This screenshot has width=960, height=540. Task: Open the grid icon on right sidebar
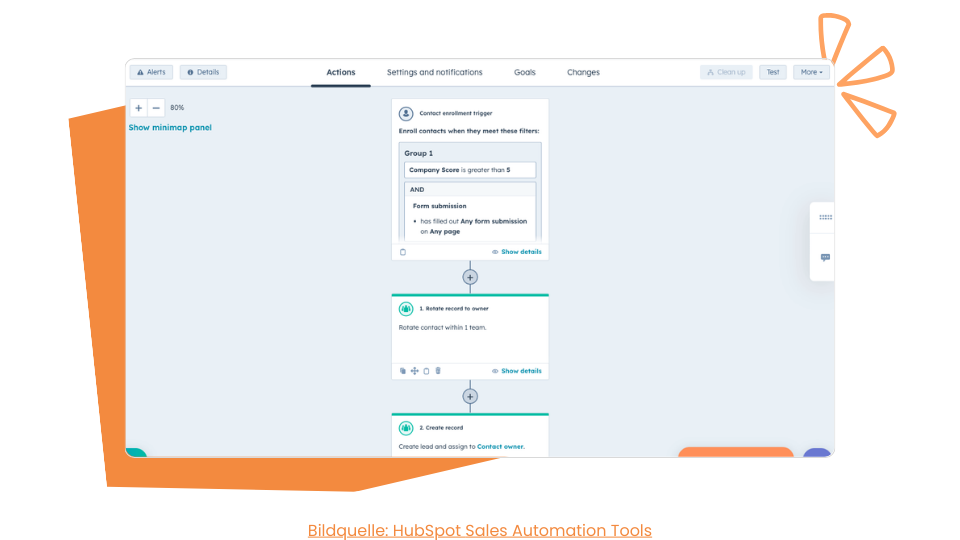(x=825, y=217)
